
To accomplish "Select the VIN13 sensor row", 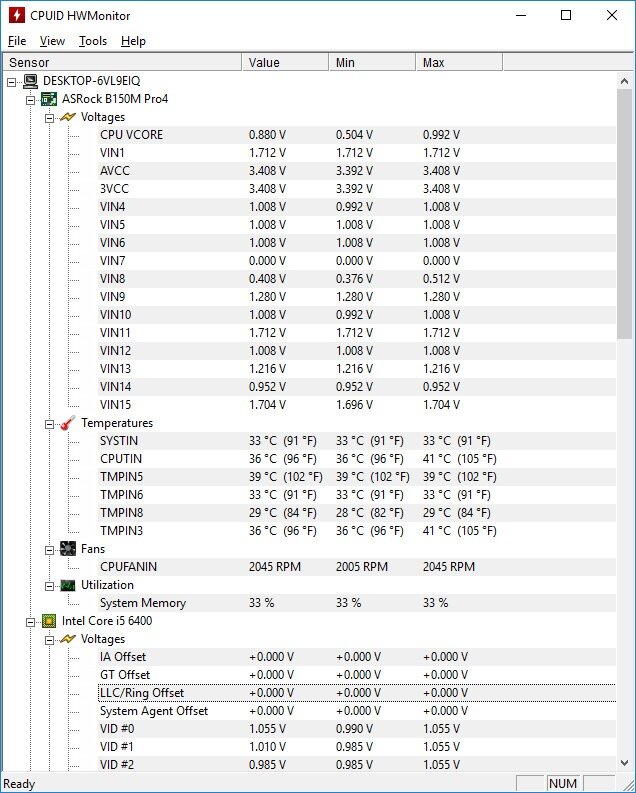I will click(x=357, y=369).
